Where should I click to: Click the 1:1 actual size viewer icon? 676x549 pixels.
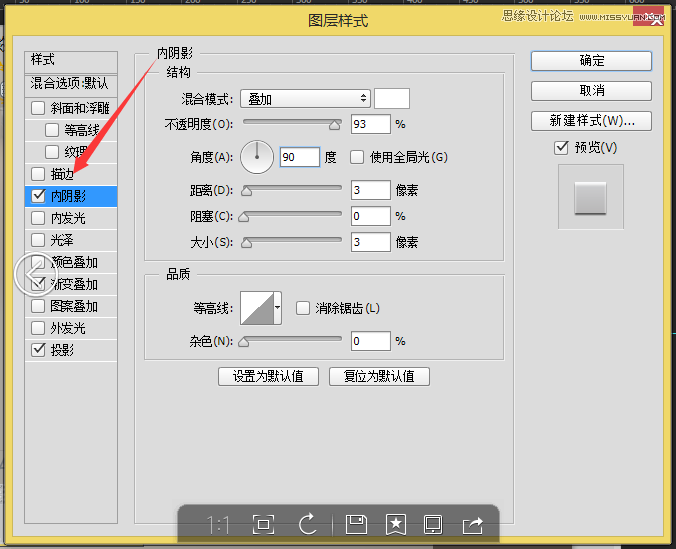coord(218,525)
